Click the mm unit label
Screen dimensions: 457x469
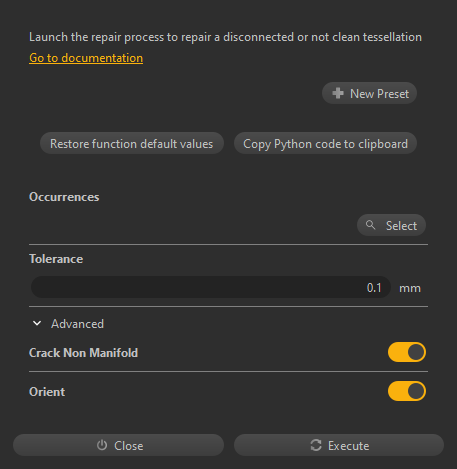[x=410, y=288]
